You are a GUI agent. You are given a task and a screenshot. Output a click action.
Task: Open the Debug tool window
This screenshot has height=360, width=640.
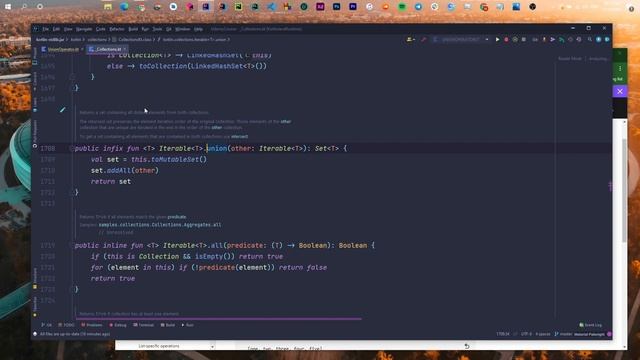(118, 325)
